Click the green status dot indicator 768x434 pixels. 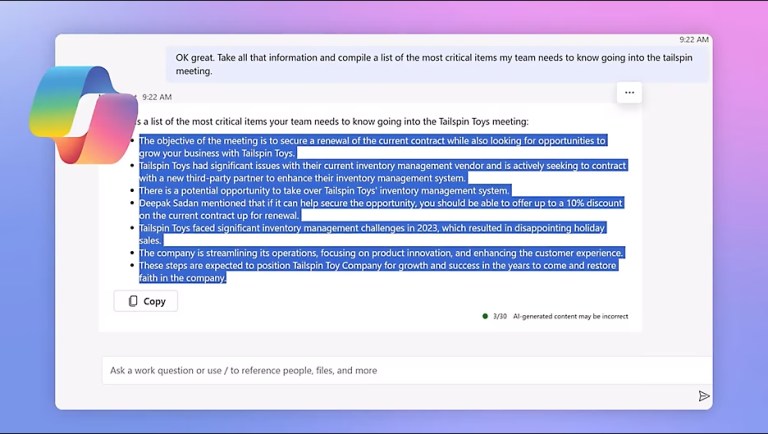[485, 316]
